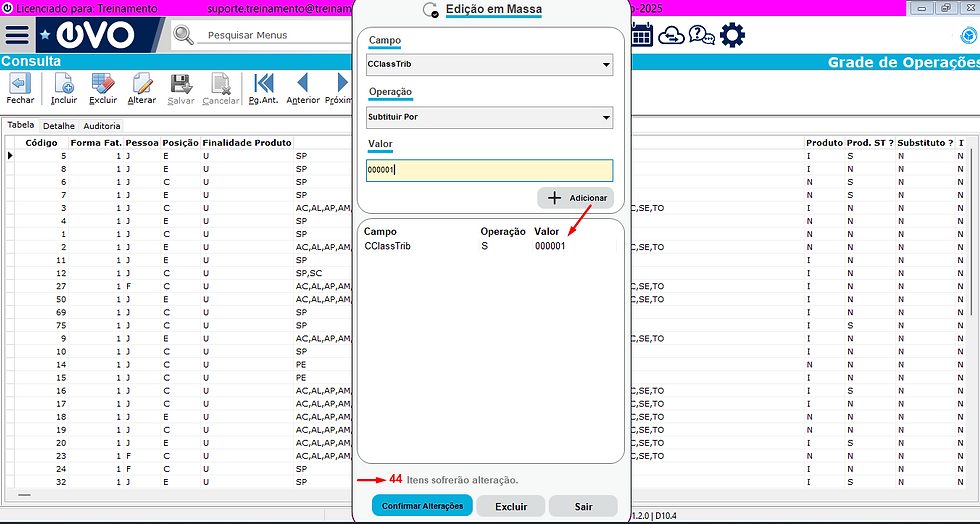Open the hamburger main menu
980x524 pixels.
click(17, 35)
